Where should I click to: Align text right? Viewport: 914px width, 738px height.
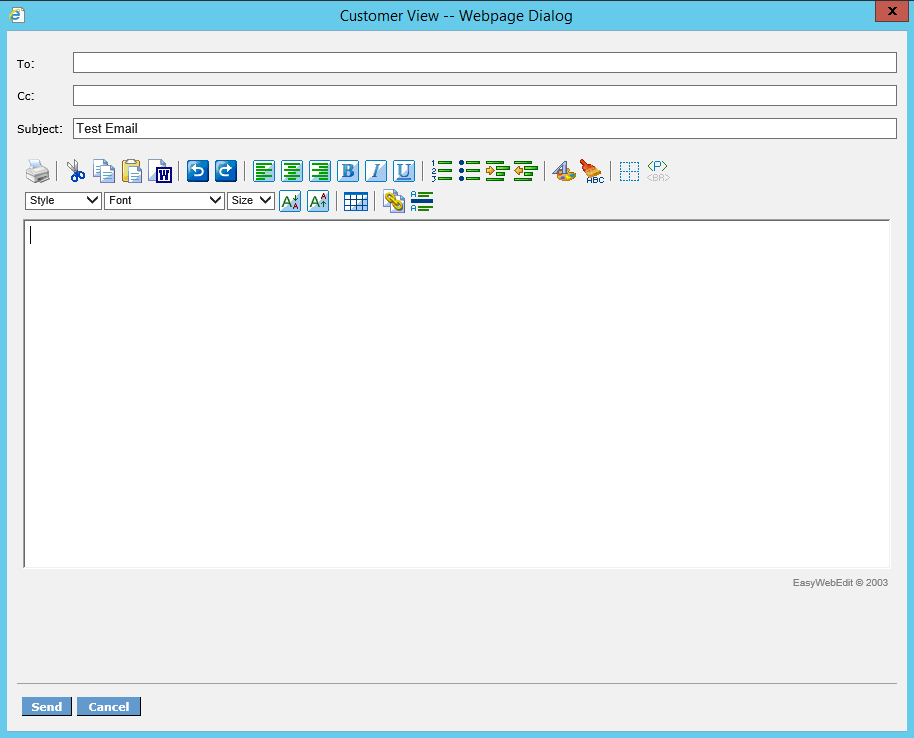click(320, 171)
